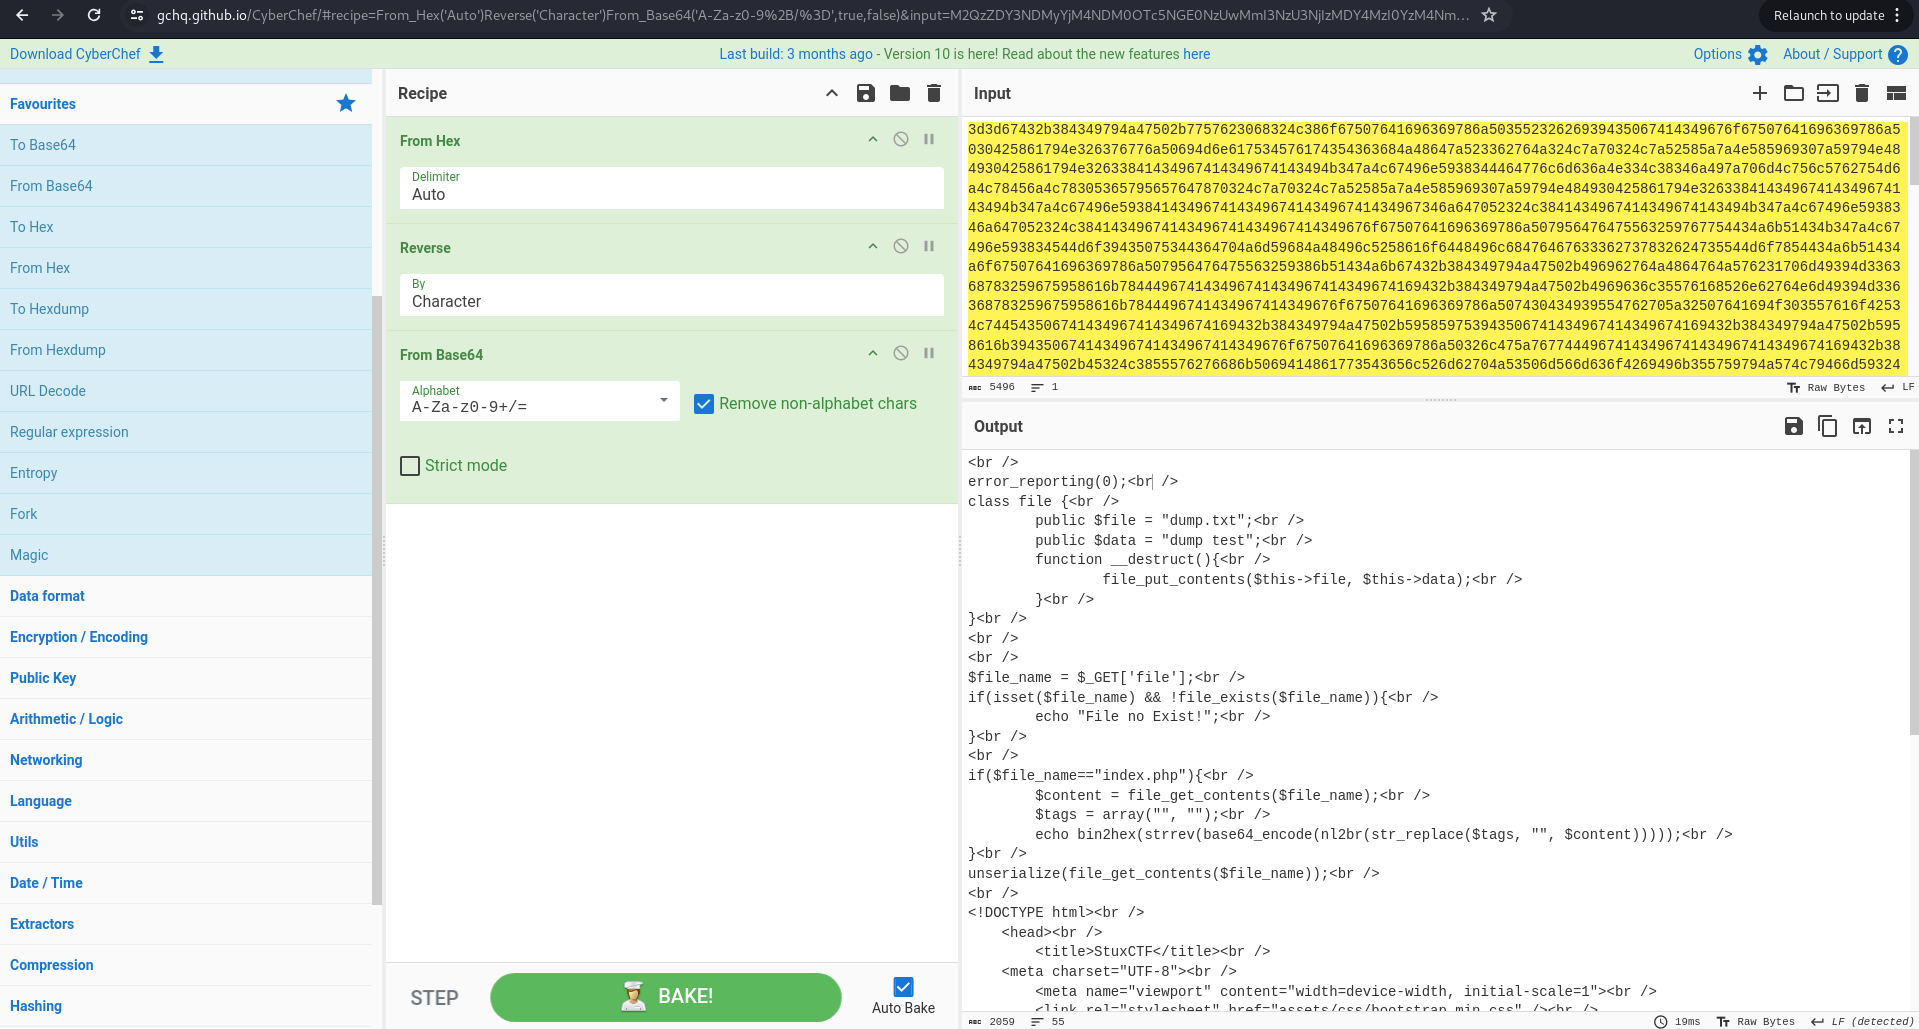Click From Hex Delimiter field
Image resolution: width=1919 pixels, height=1029 pixels.
click(672, 188)
